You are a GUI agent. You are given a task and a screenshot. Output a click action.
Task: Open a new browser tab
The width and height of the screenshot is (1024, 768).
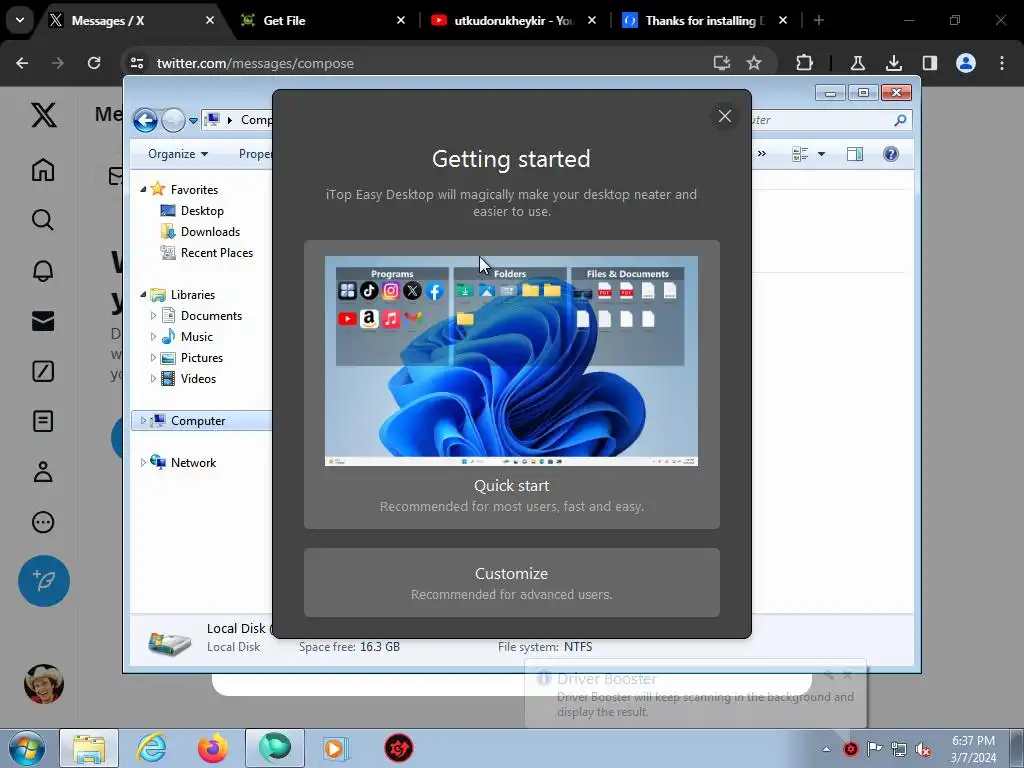819,21
